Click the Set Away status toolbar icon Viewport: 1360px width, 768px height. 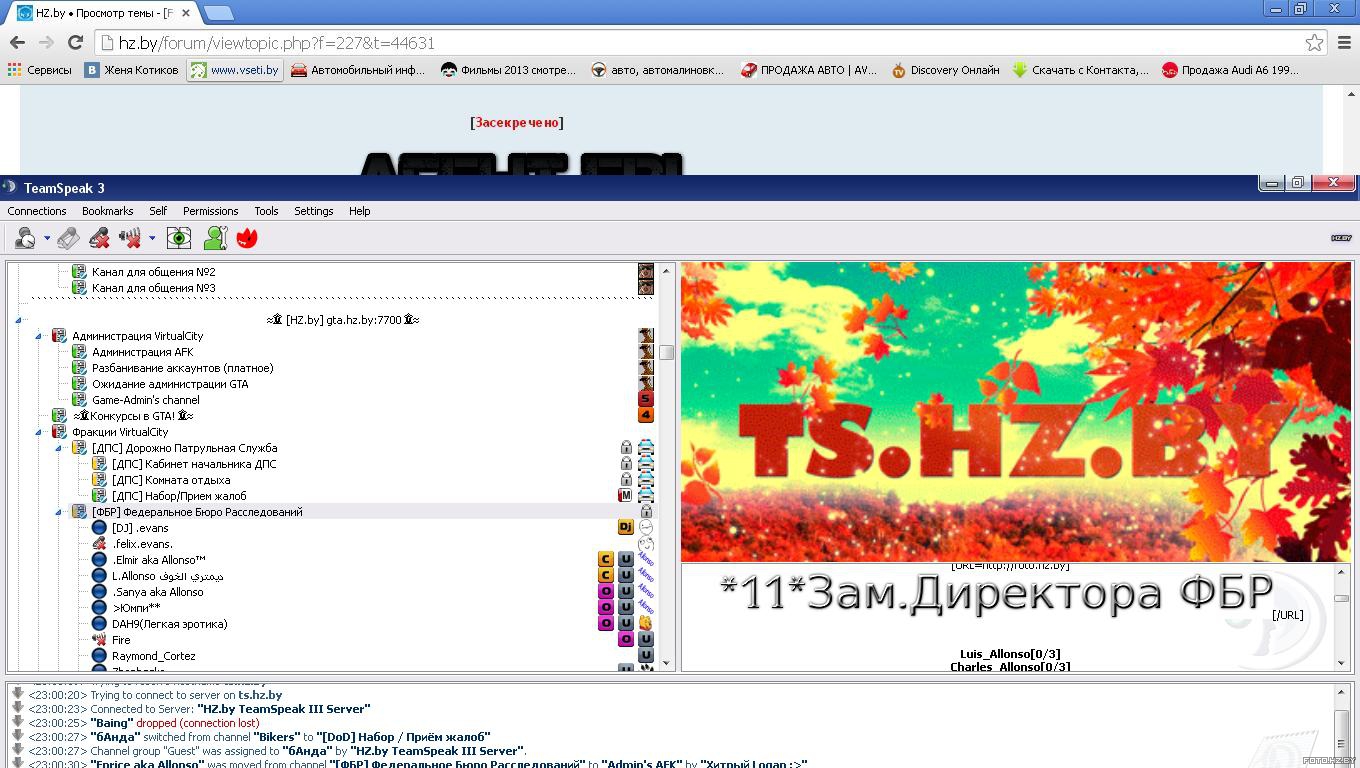coord(25,238)
